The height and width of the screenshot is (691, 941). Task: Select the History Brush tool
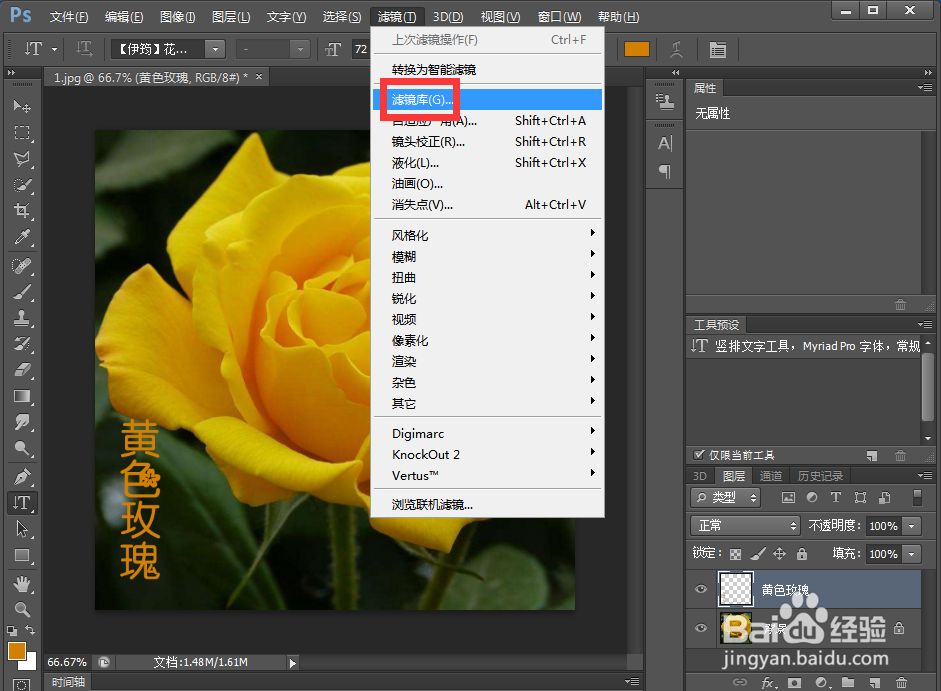[x=22, y=344]
